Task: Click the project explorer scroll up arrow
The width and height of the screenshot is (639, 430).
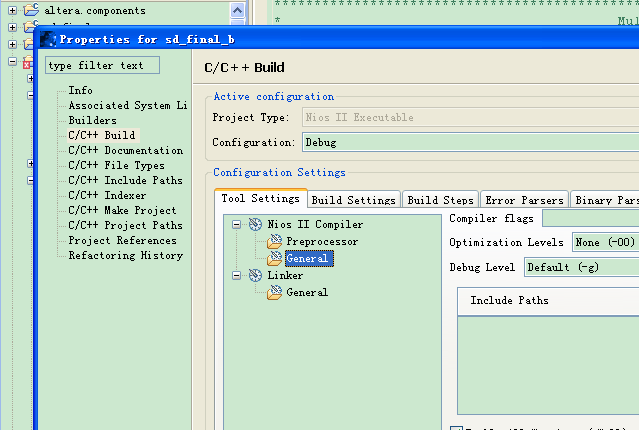Action: point(237,10)
